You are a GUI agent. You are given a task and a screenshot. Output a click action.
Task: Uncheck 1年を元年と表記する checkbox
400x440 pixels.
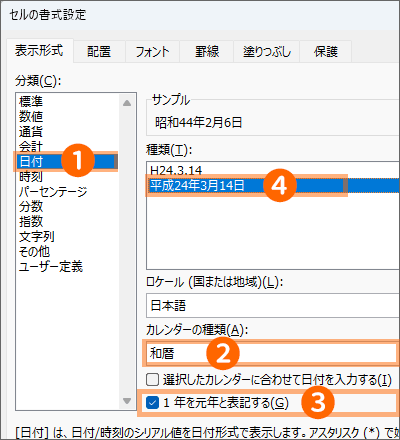[152, 403]
